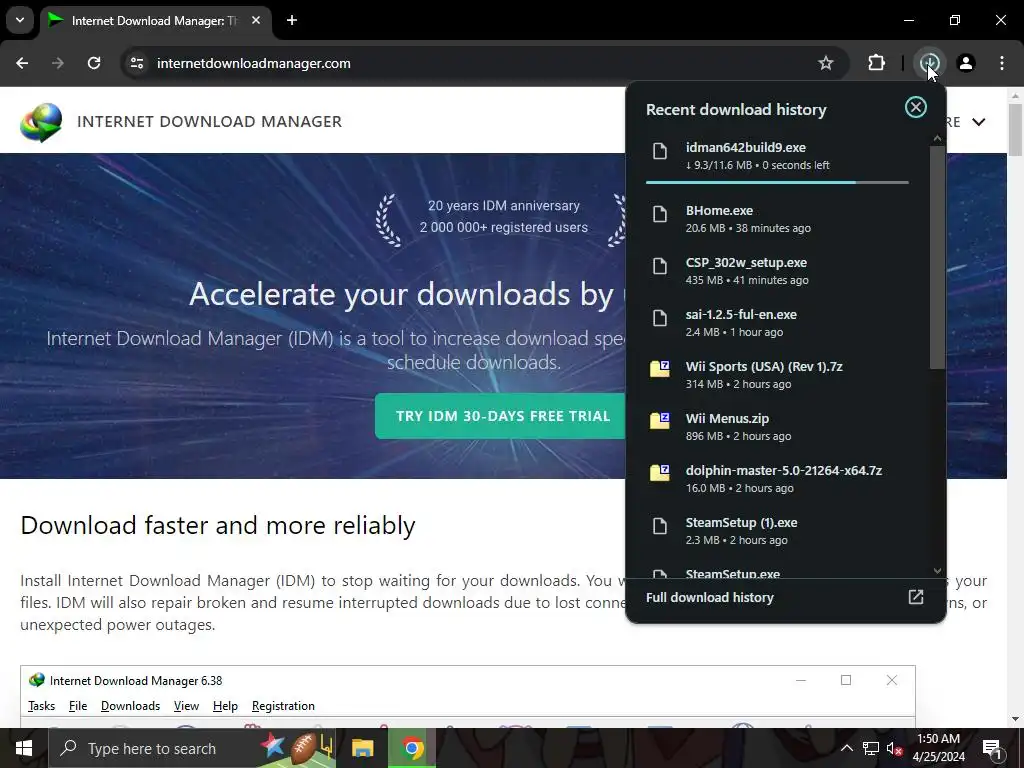Screen dimensions: 1024x768
Task: Open Chrome's three-dot menu
Action: (1002, 63)
